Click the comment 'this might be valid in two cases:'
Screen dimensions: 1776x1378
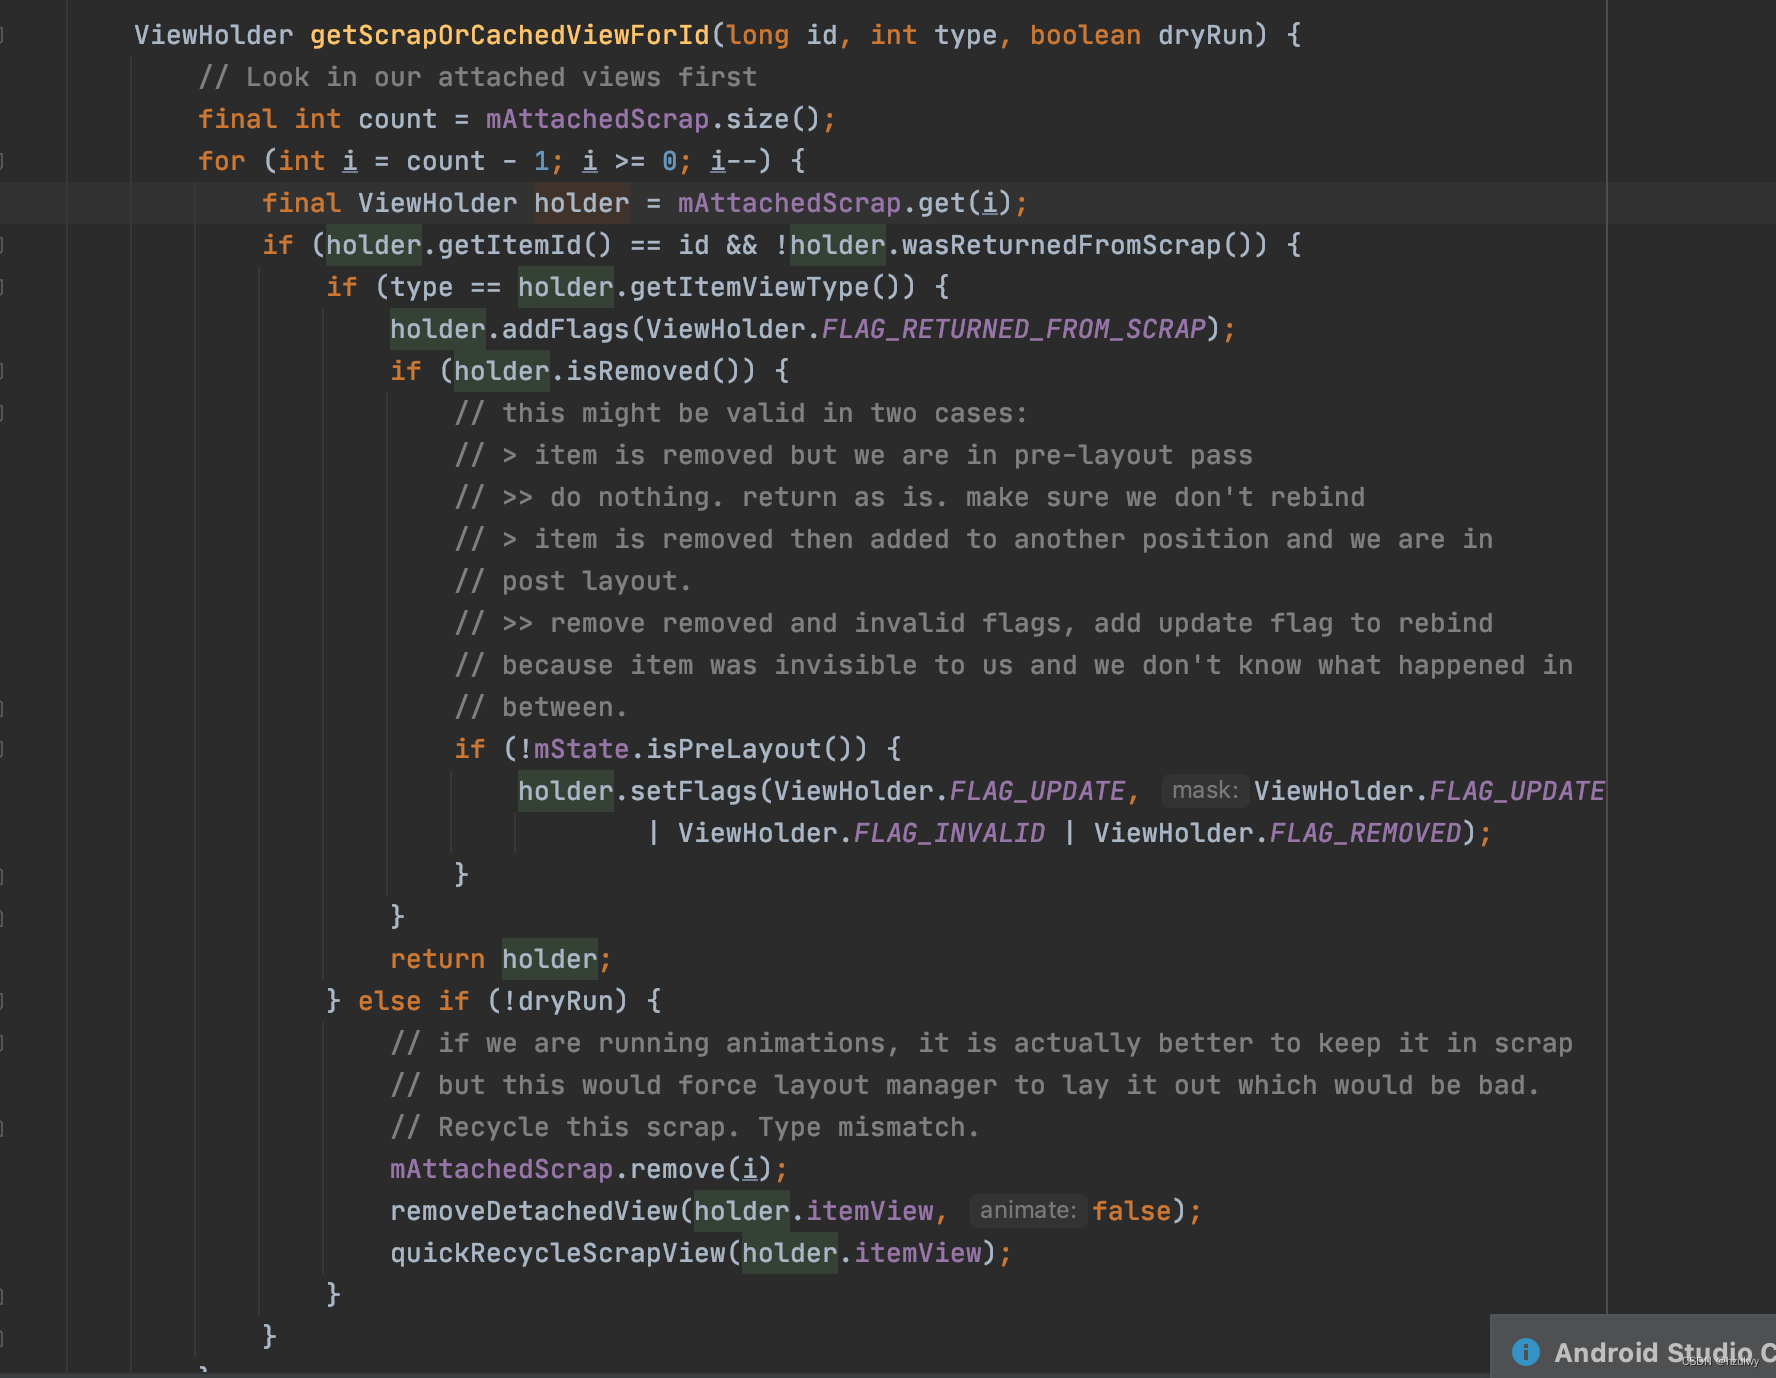[741, 413]
